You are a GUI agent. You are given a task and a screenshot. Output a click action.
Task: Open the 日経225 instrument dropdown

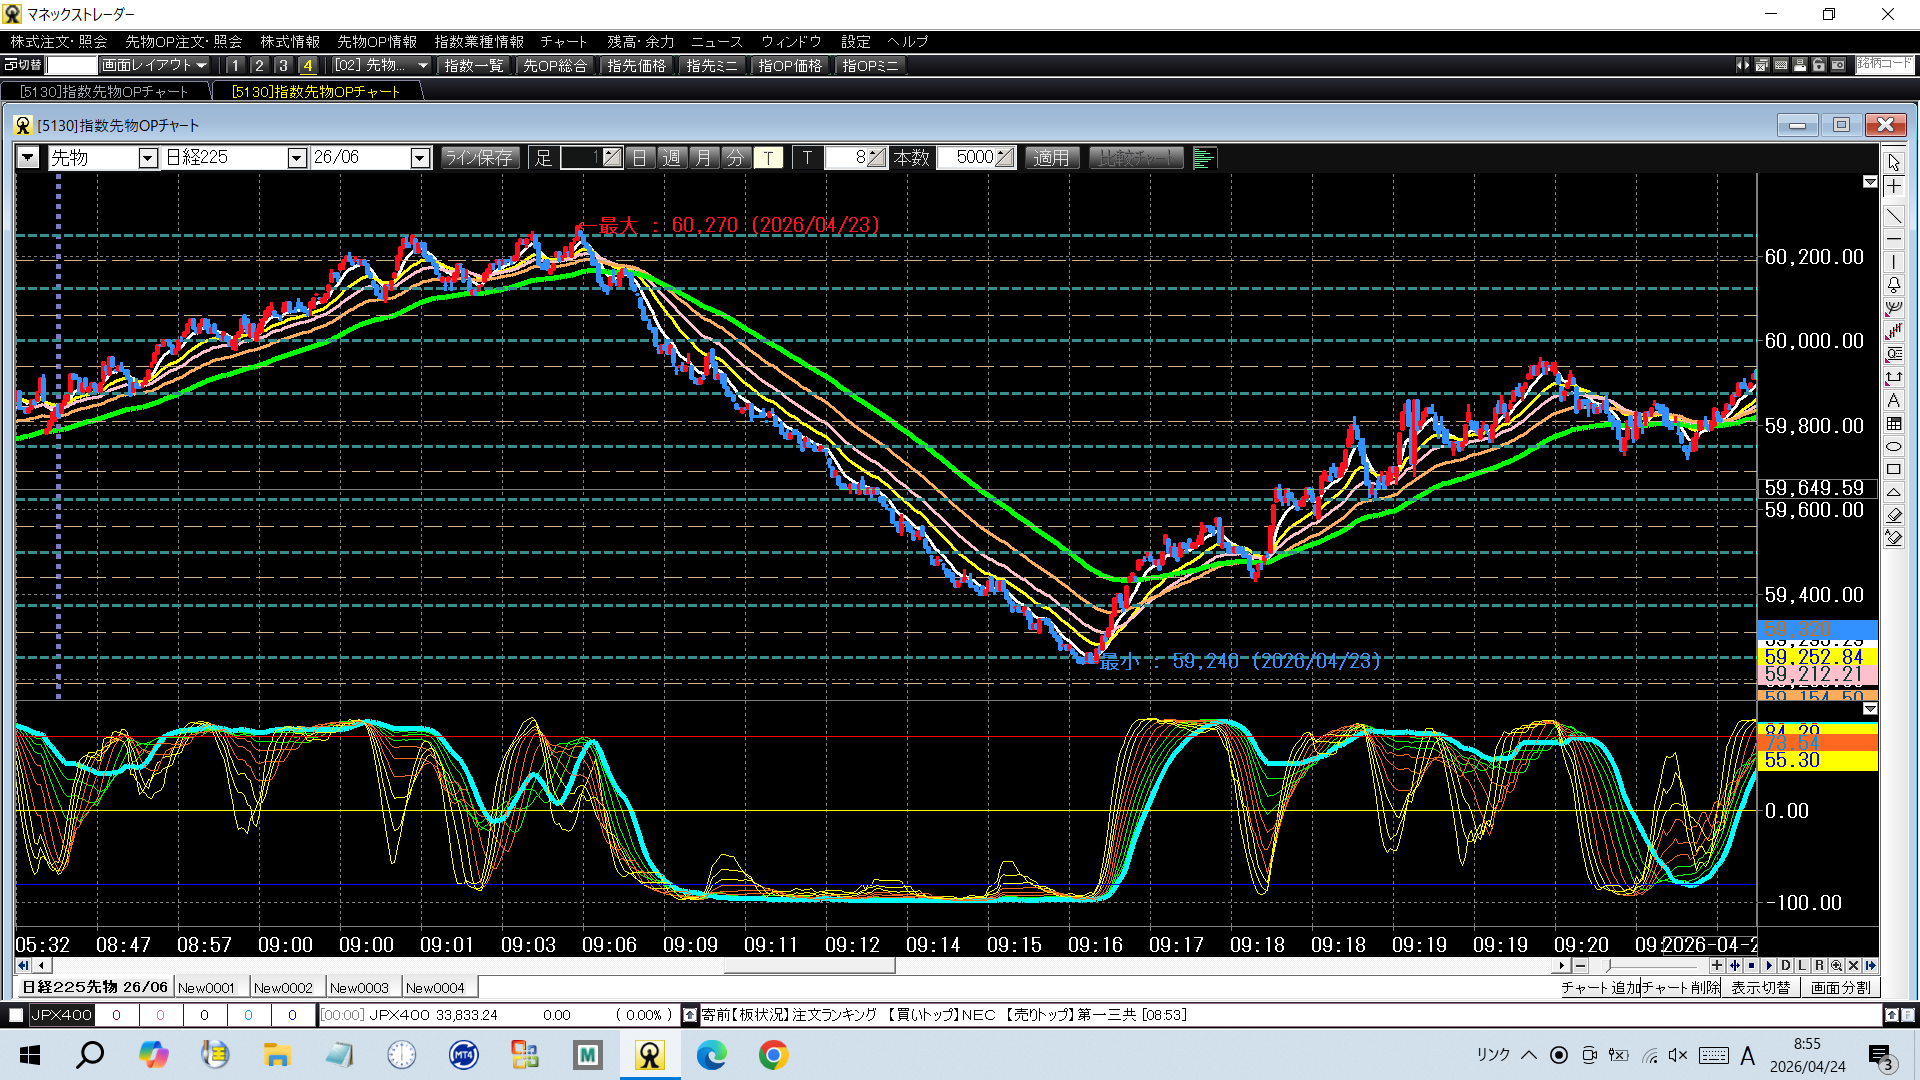pos(296,158)
